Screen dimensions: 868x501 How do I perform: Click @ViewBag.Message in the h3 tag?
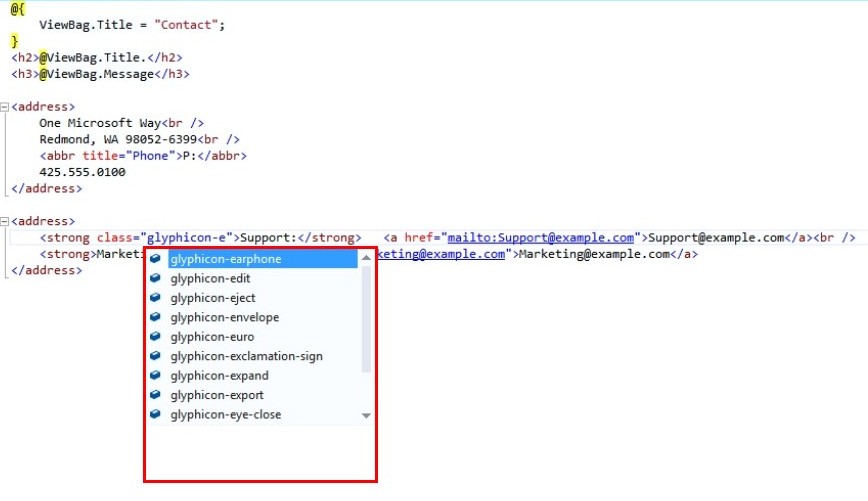(x=96, y=74)
